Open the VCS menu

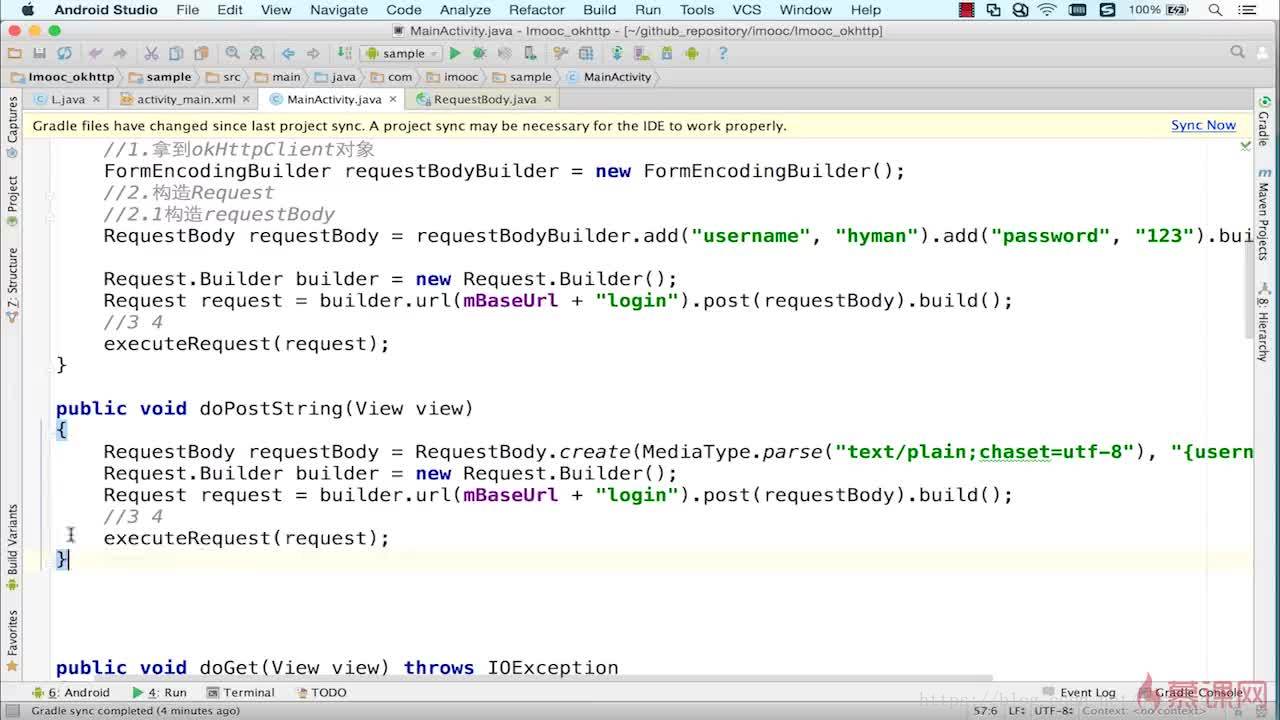pos(746,10)
